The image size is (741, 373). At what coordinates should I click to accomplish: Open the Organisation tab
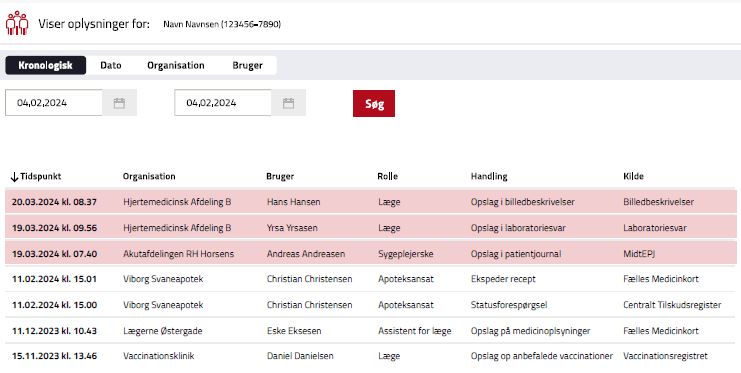tap(176, 65)
